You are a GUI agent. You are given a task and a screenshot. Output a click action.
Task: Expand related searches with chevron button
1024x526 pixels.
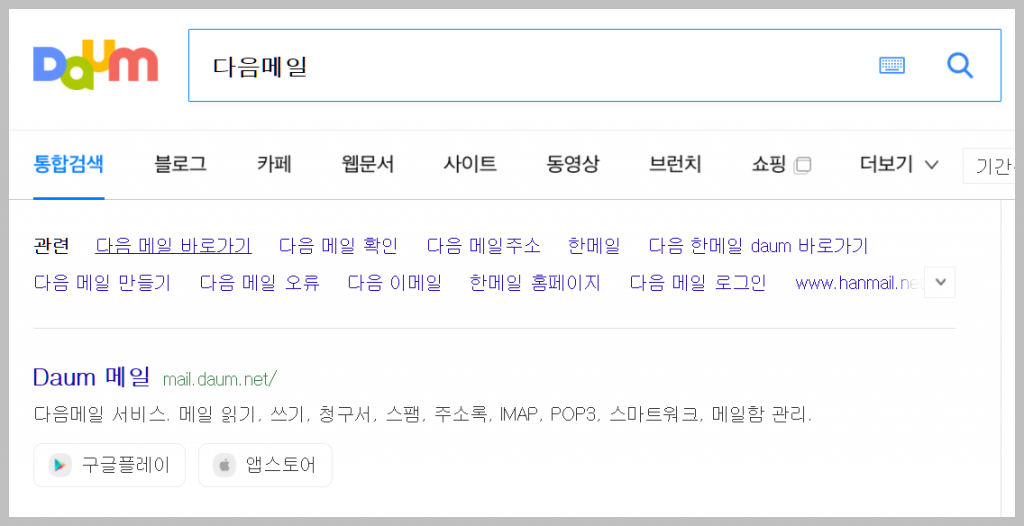940,282
